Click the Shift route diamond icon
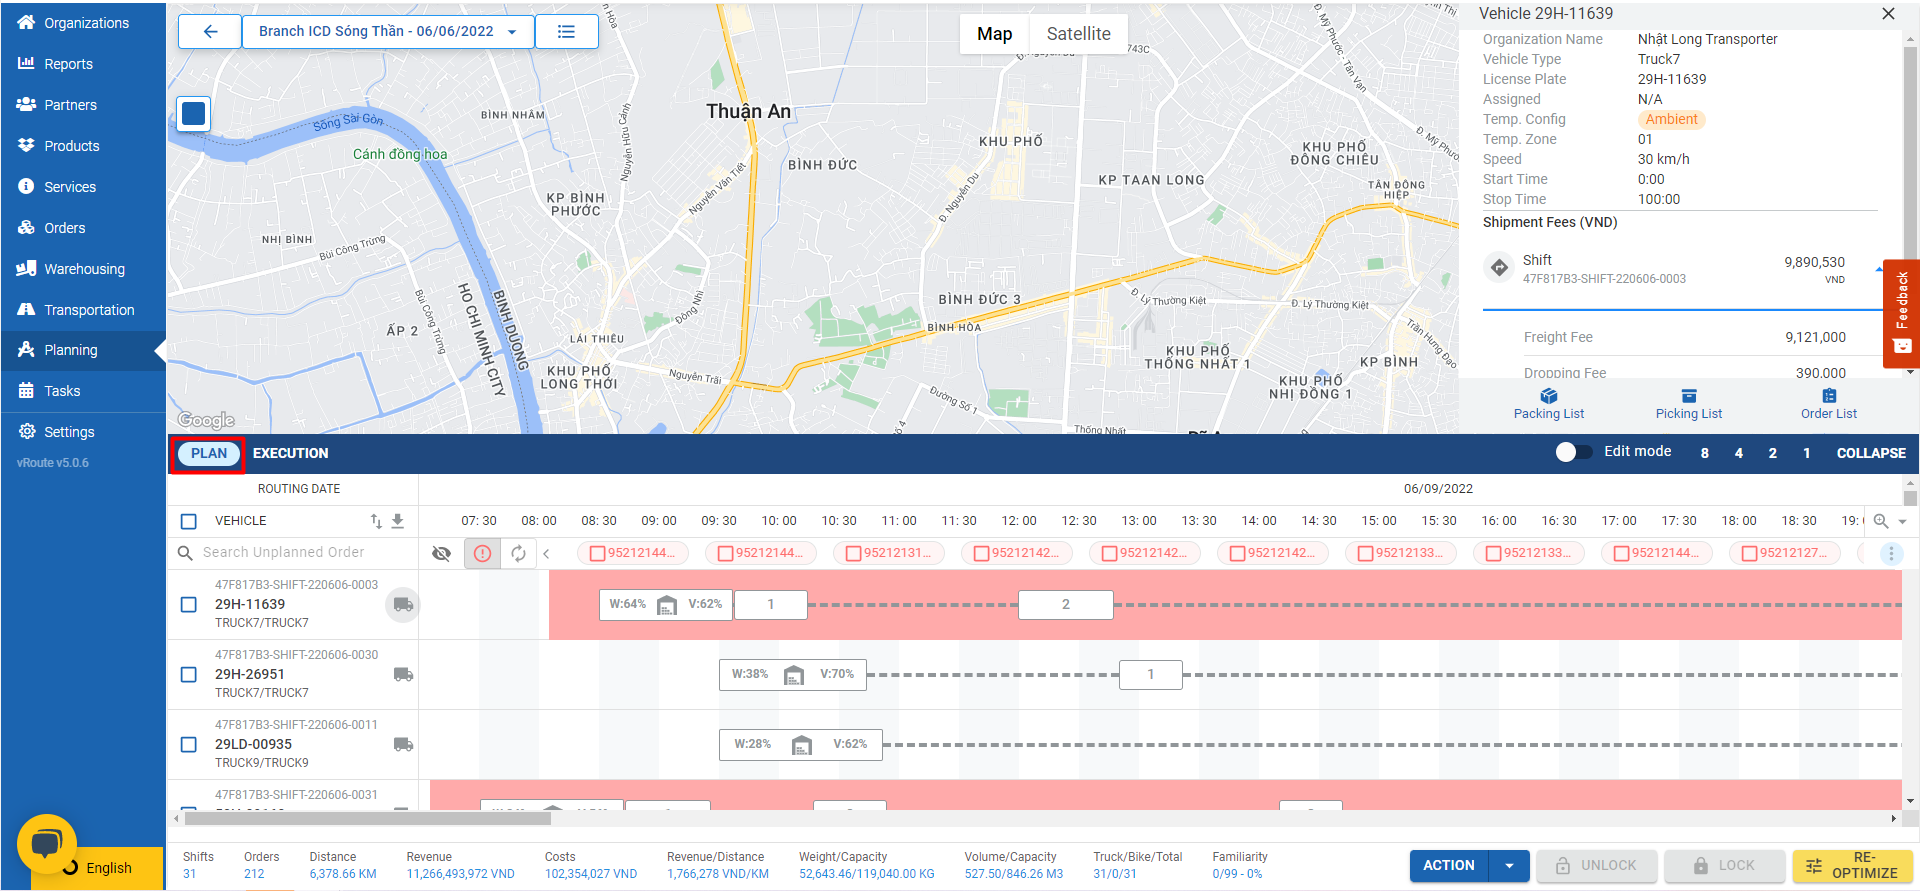Viewport: 1920px width, 891px height. pyautogui.click(x=1499, y=267)
